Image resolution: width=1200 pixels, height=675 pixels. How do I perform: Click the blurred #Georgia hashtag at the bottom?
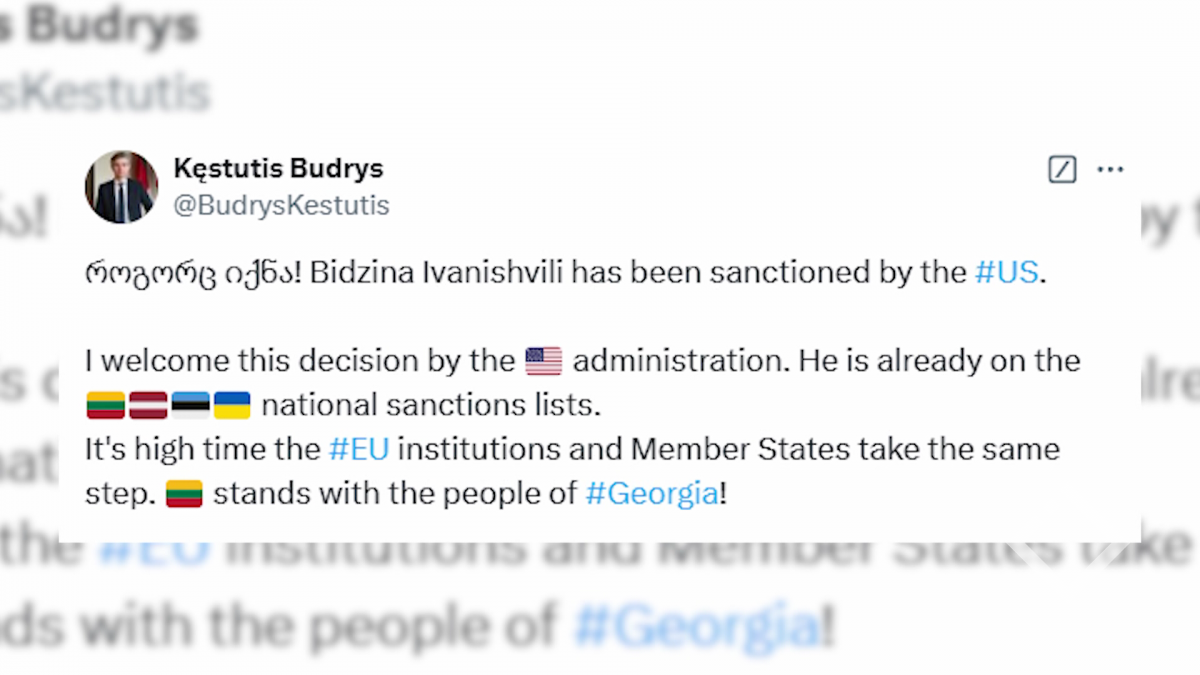[x=696, y=626]
